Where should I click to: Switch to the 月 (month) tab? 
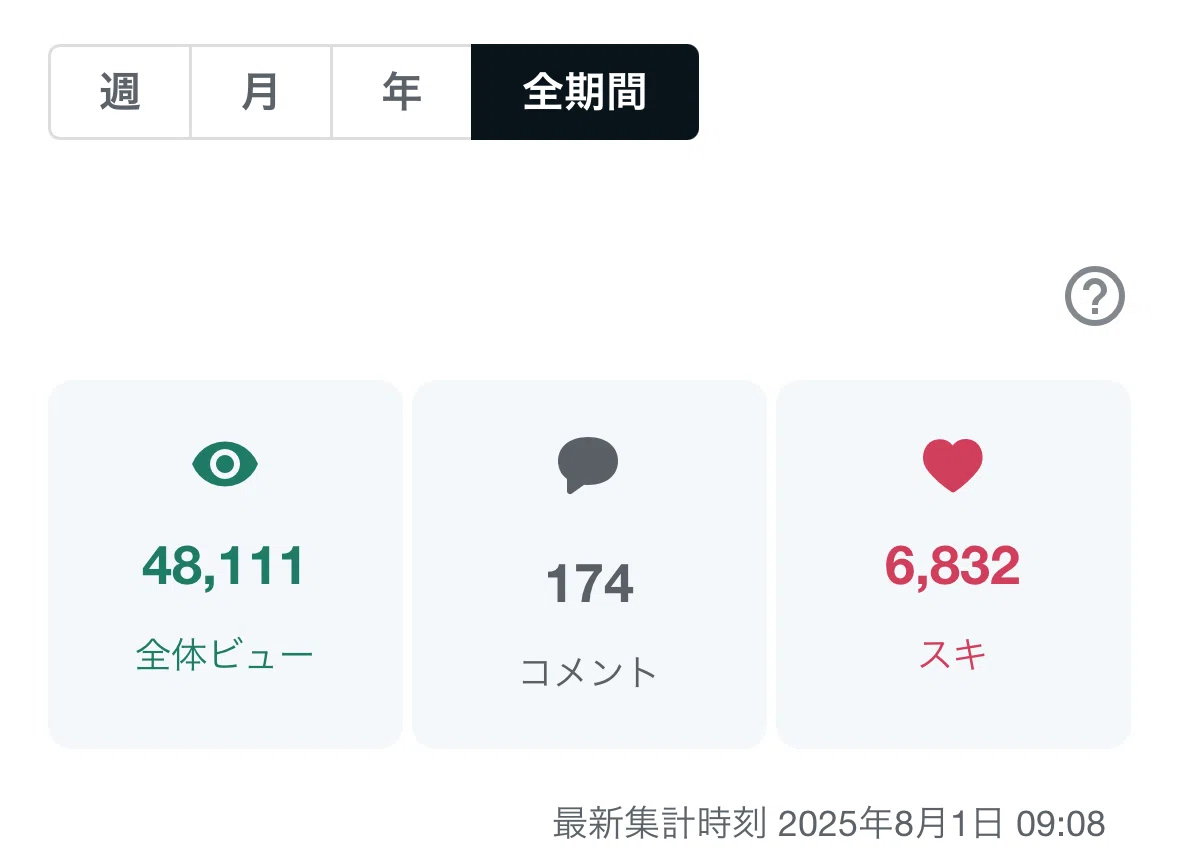[x=260, y=92]
